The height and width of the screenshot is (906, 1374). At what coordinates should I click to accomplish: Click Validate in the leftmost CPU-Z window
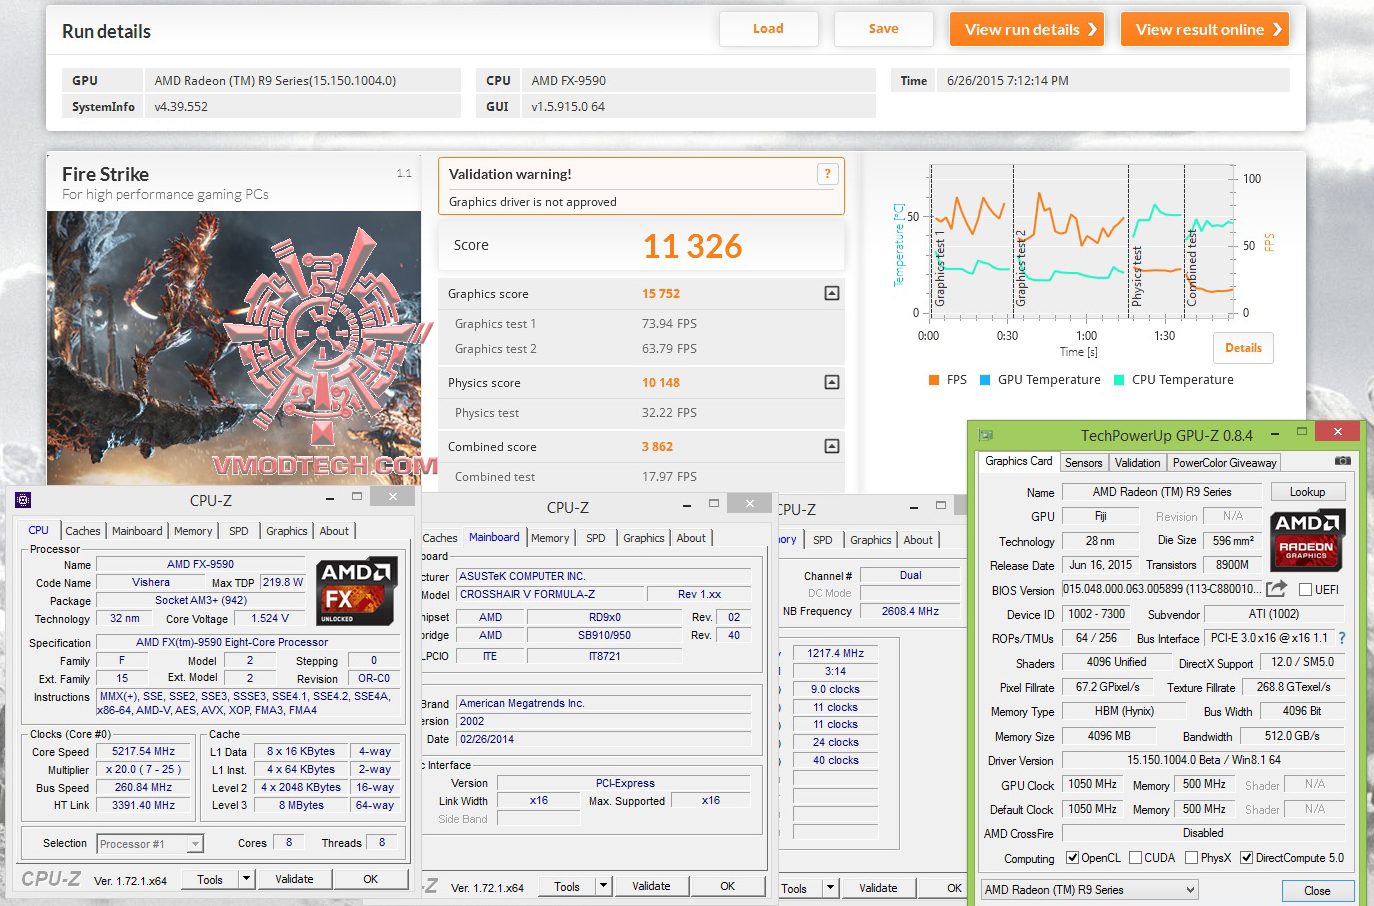point(294,879)
